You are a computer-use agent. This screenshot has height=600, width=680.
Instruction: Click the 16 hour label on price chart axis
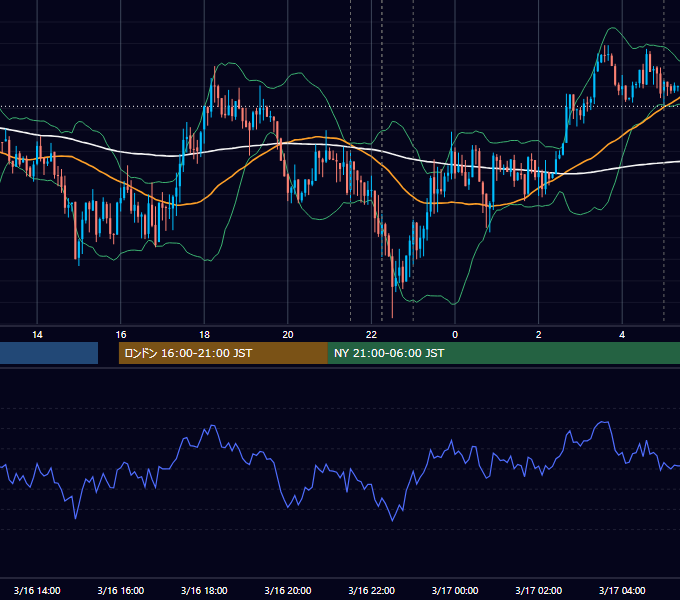(x=121, y=335)
